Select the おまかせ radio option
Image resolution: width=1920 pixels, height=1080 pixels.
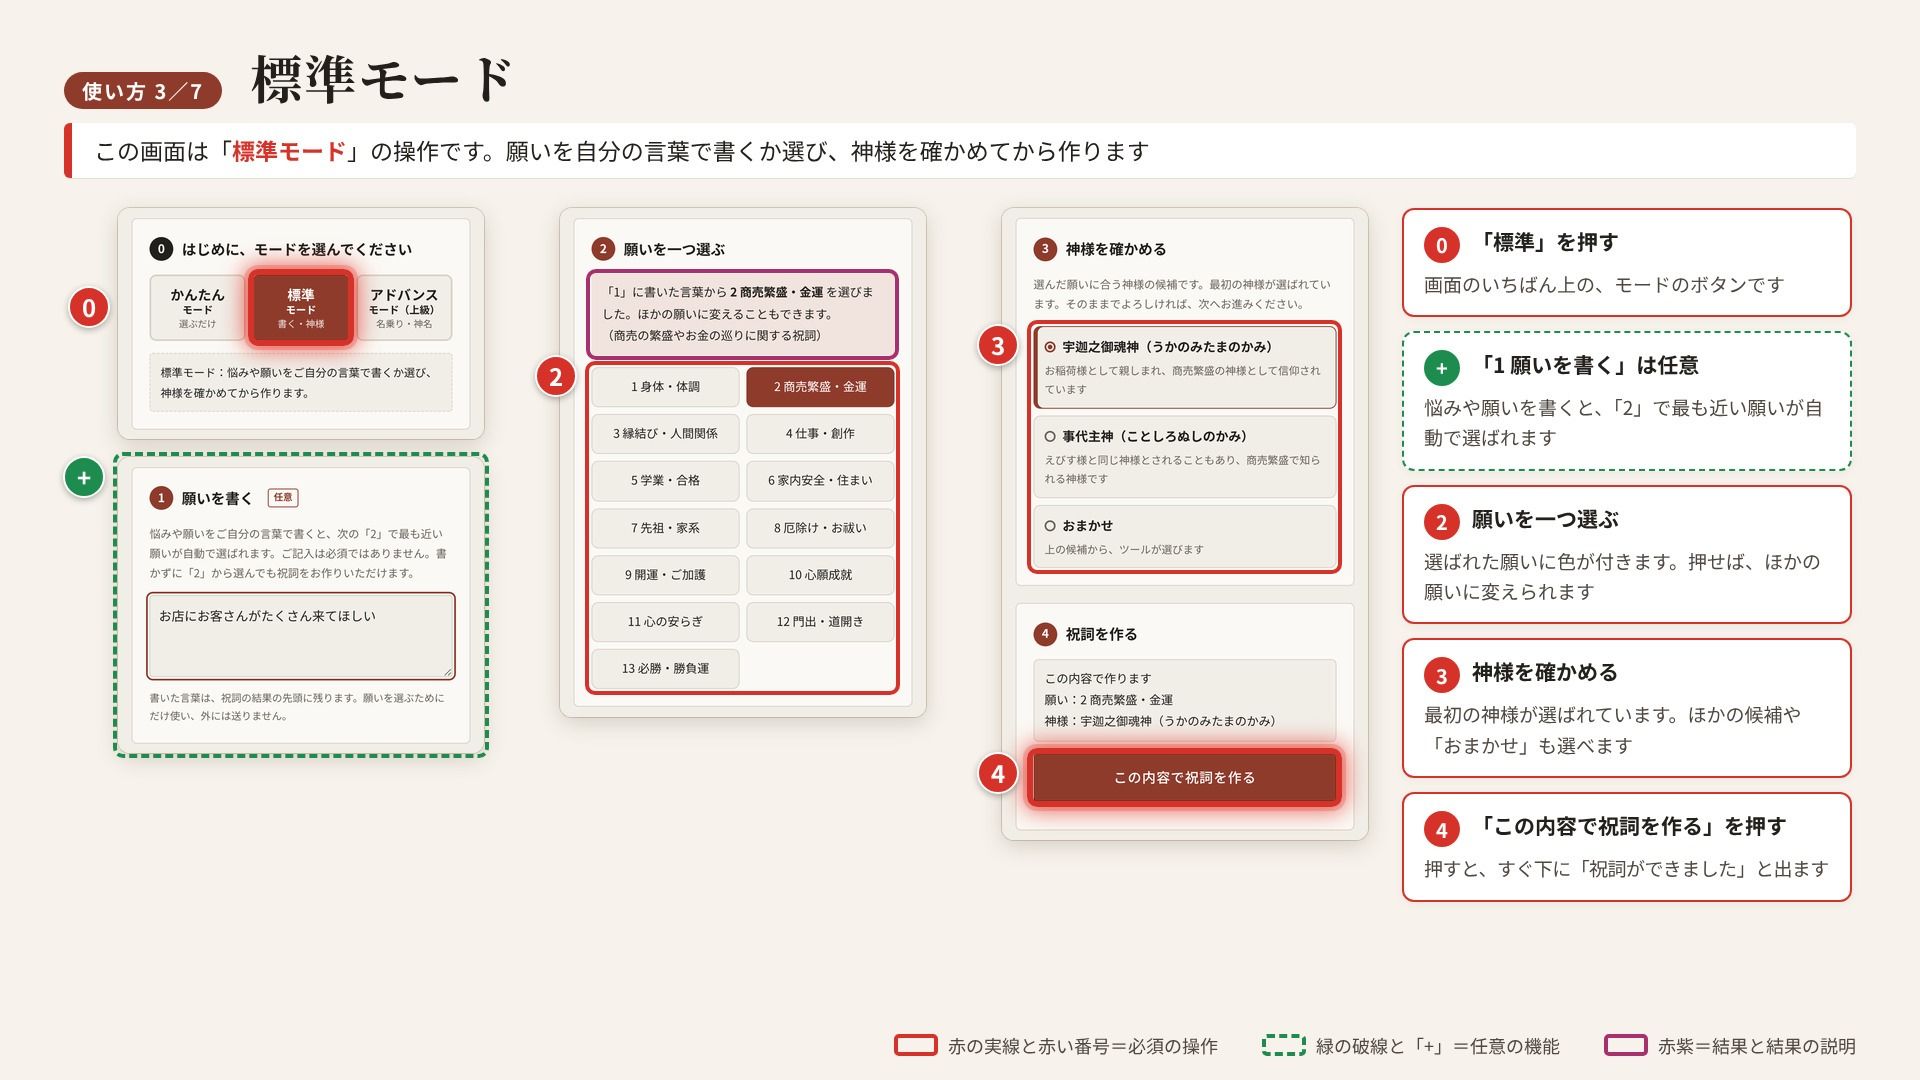[x=1184, y=537]
